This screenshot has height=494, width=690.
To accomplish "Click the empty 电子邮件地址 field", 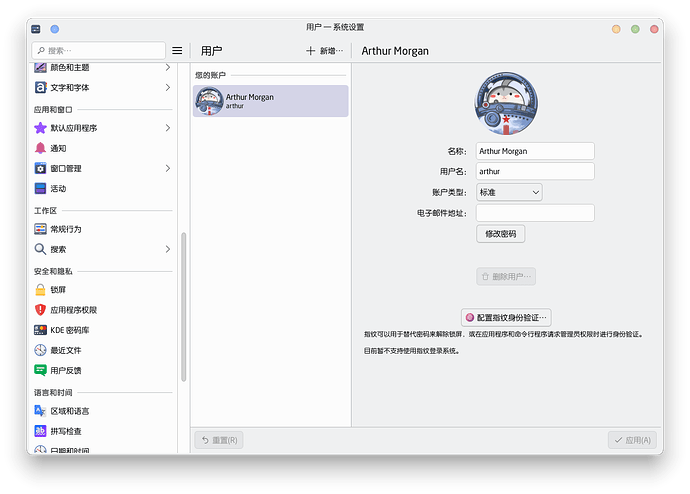I will click(x=535, y=213).
